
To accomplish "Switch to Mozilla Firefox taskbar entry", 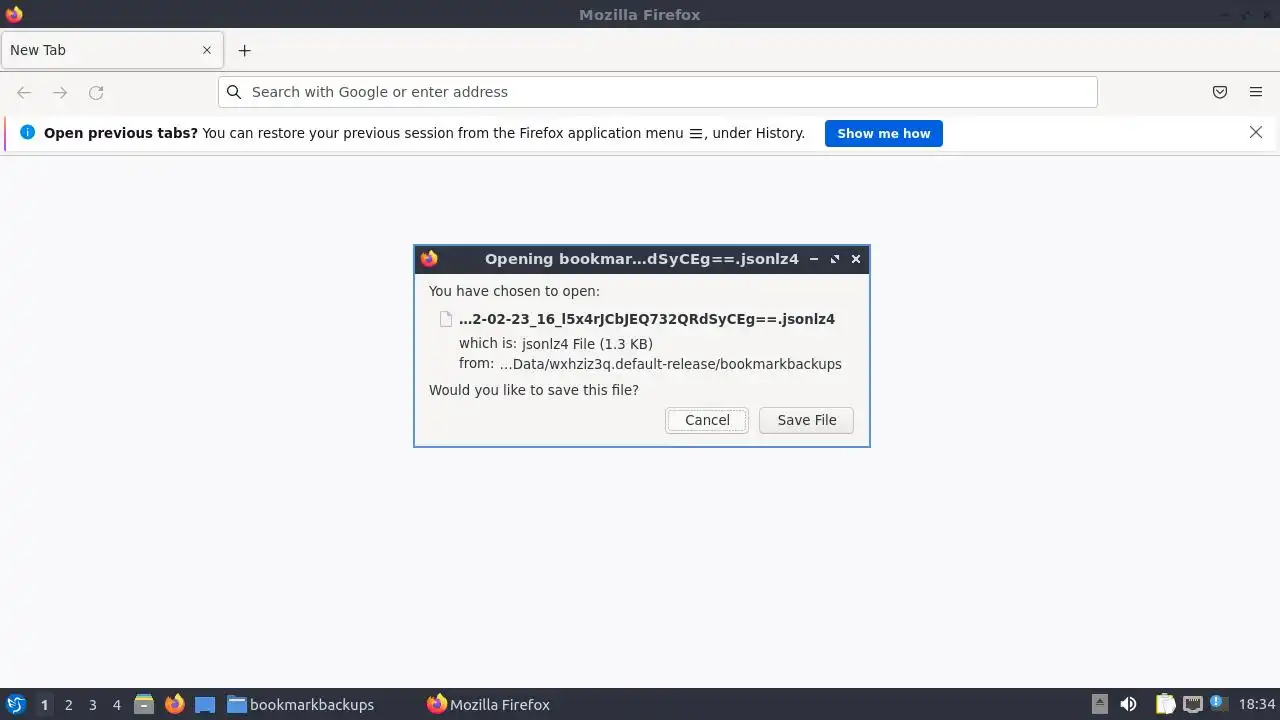I will (488, 705).
